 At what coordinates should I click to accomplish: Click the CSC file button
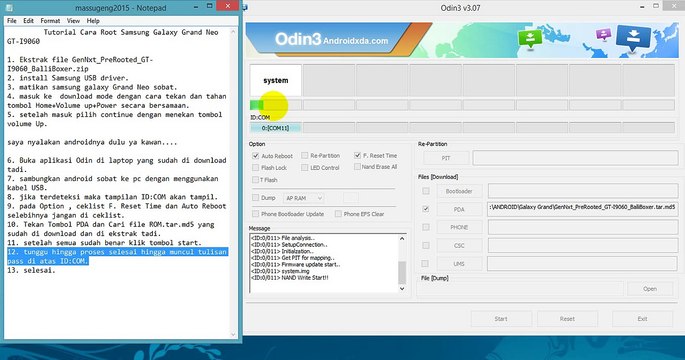pos(459,246)
